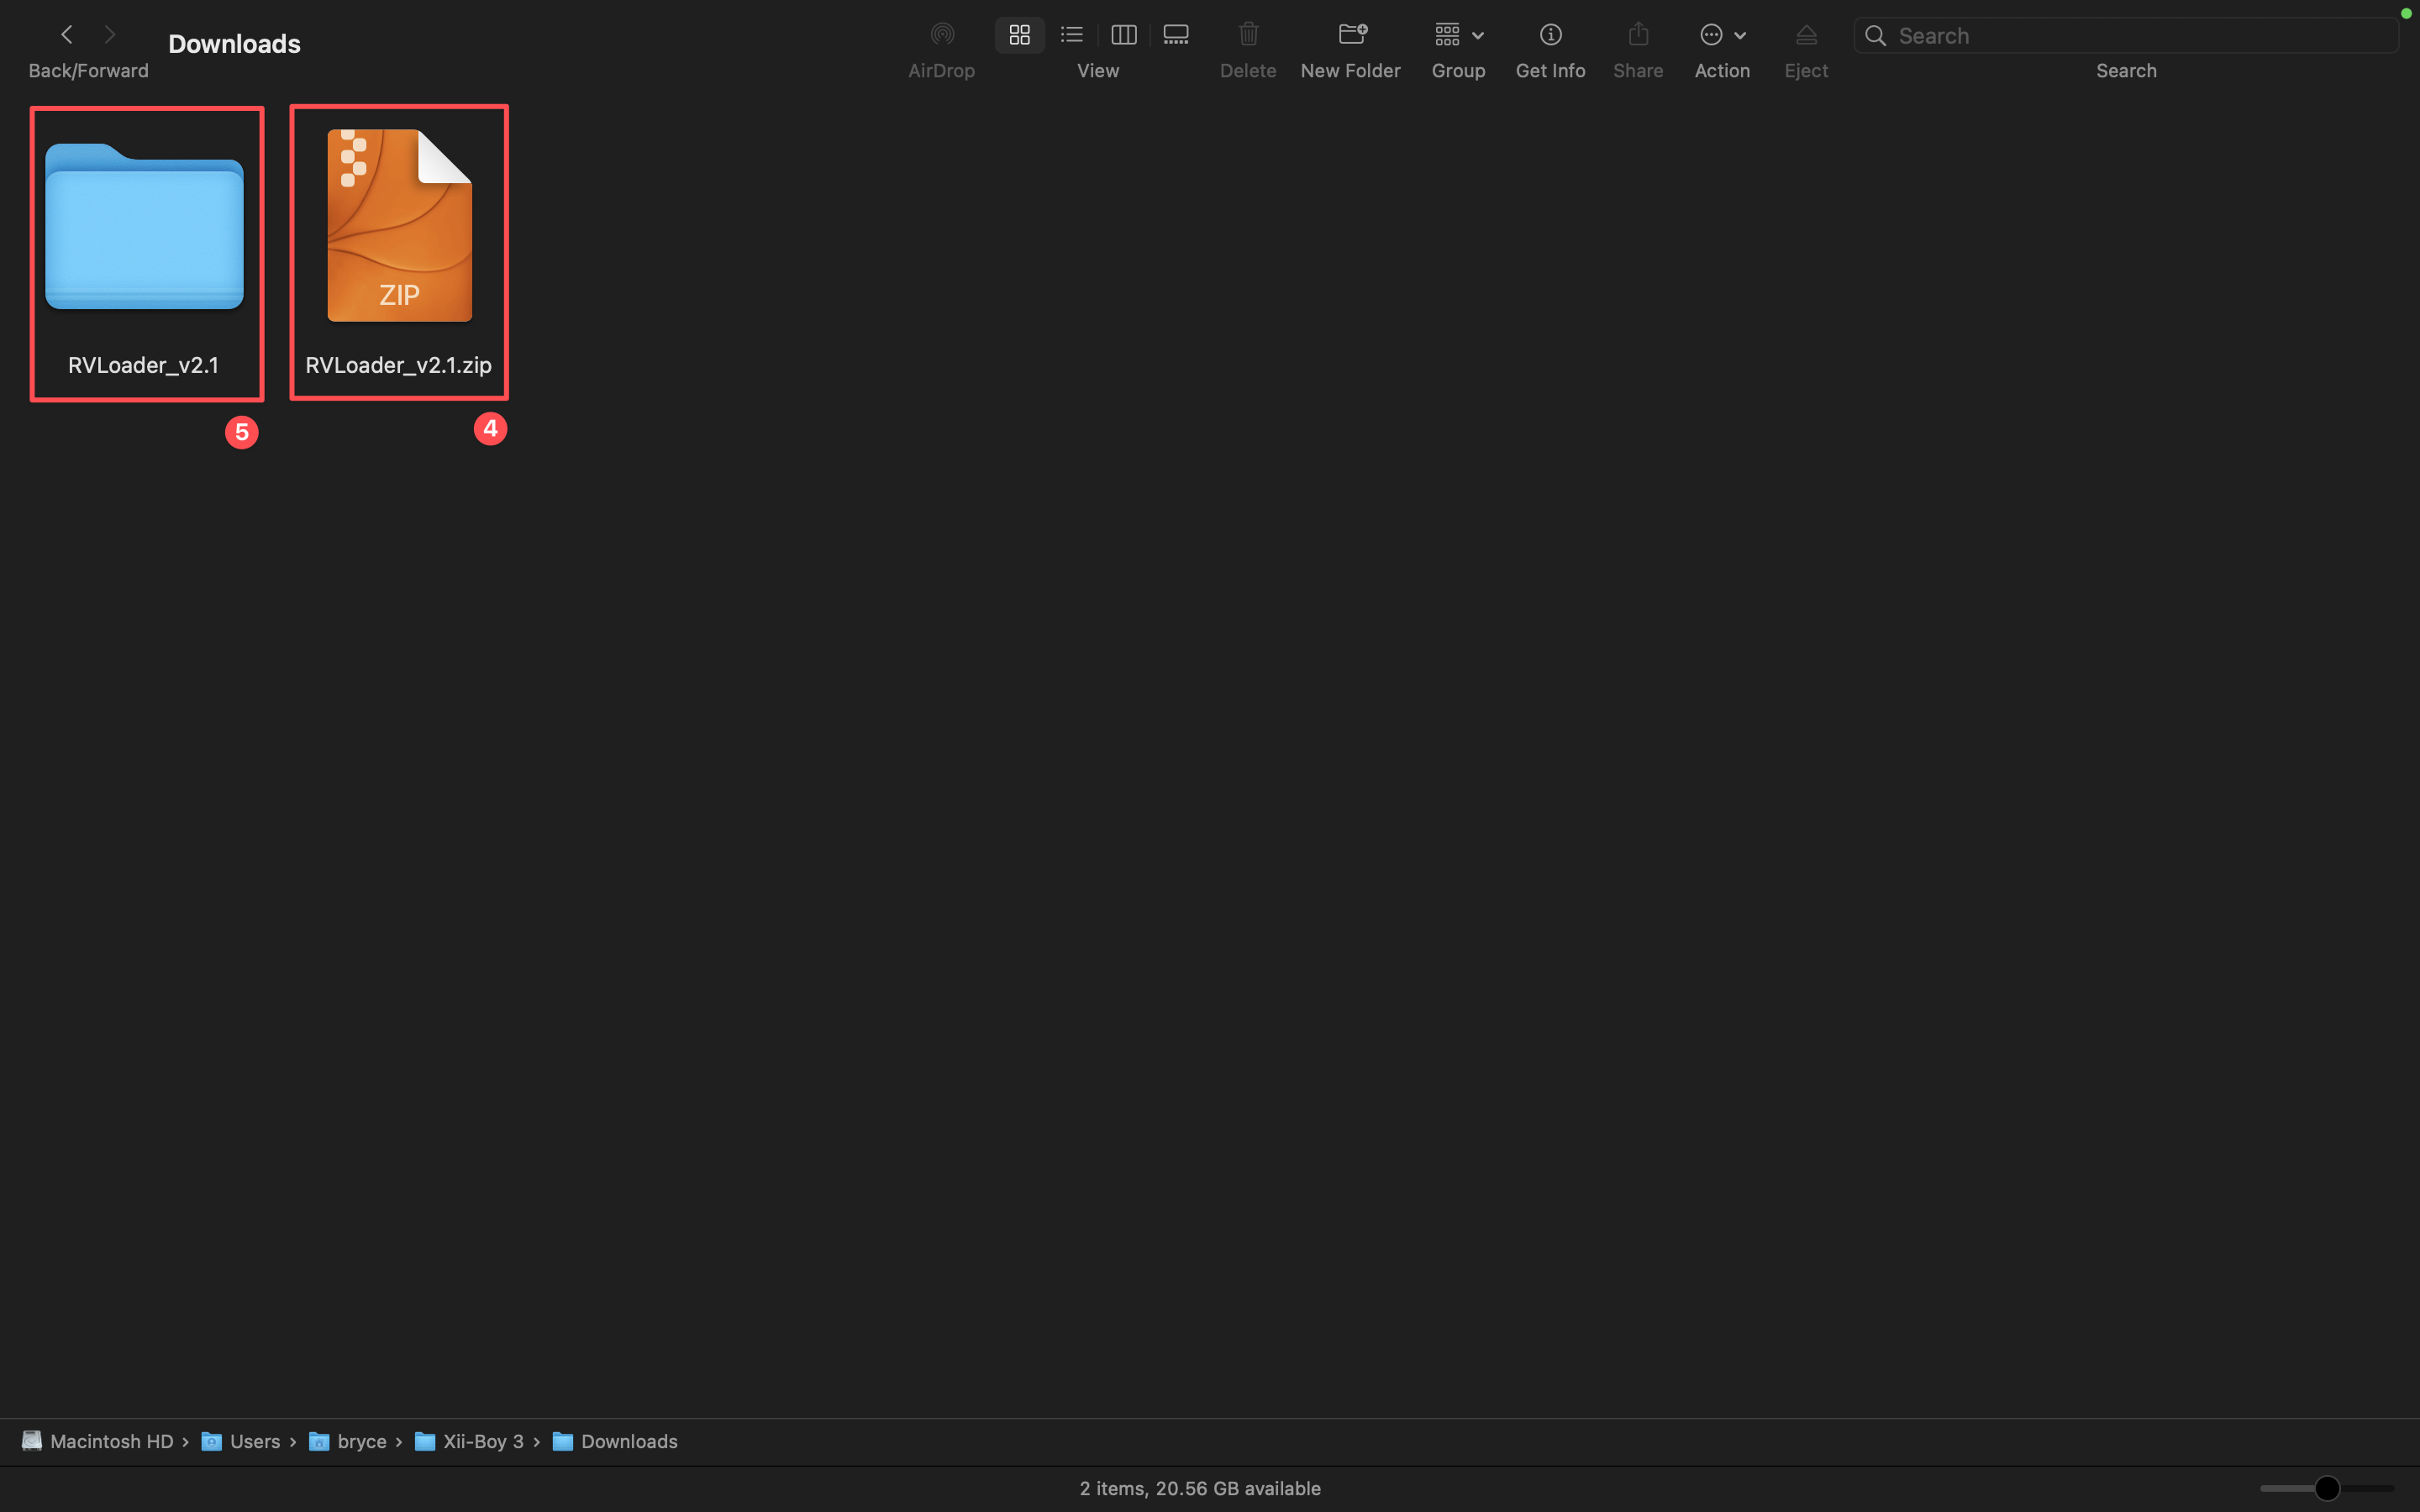Click Macintosh HD in path bar
The width and height of the screenshot is (2420, 1512).
(98, 1441)
